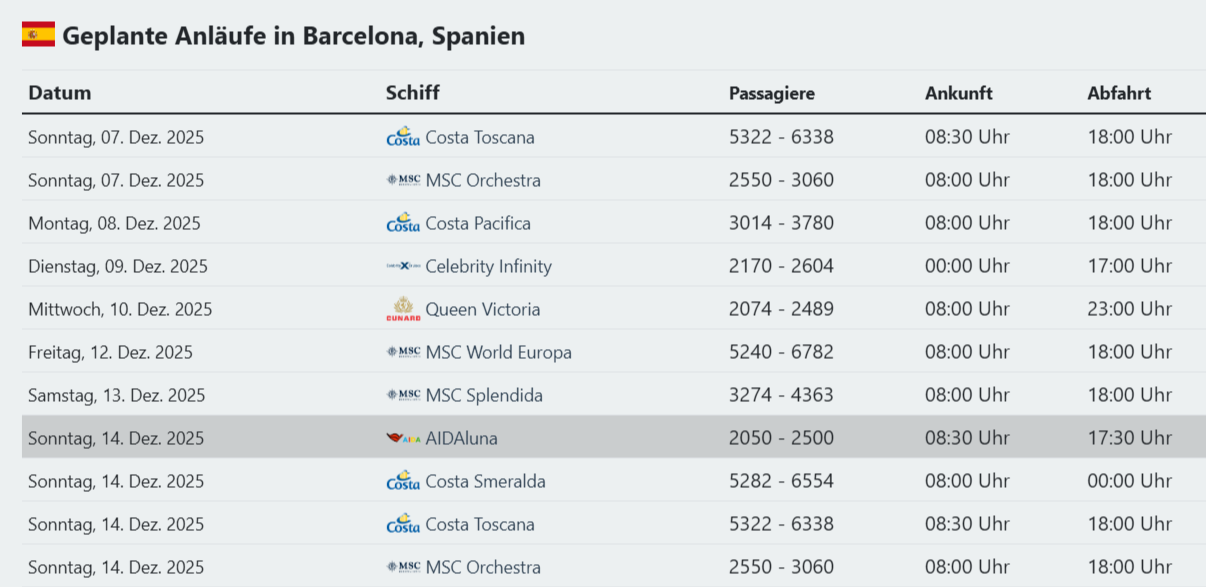Click Costa logo beside Costa Pacifica

coord(403,223)
